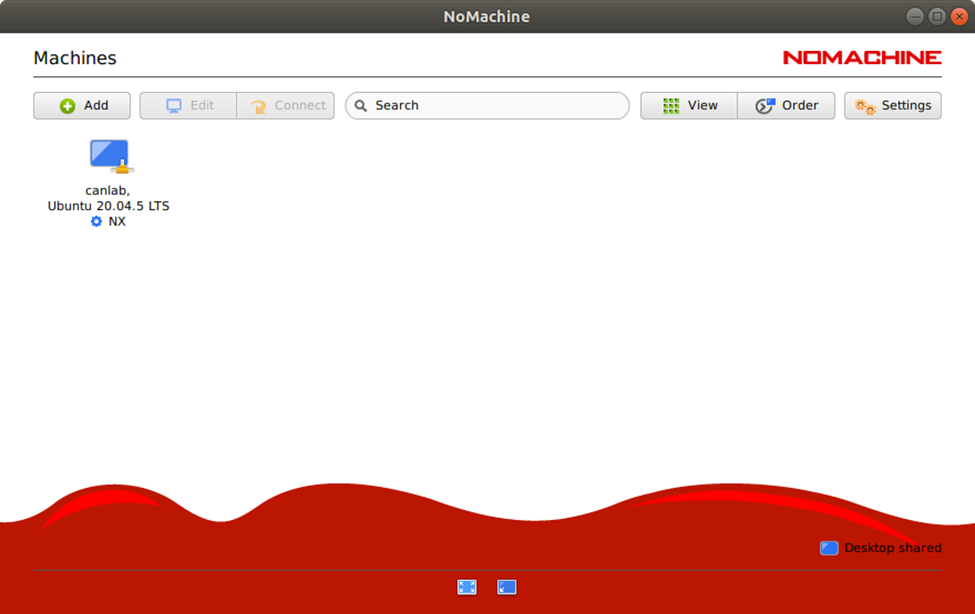Viewport: 975px width, 614px height.
Task: Select the canlab machine monitor icon
Action: point(111,156)
